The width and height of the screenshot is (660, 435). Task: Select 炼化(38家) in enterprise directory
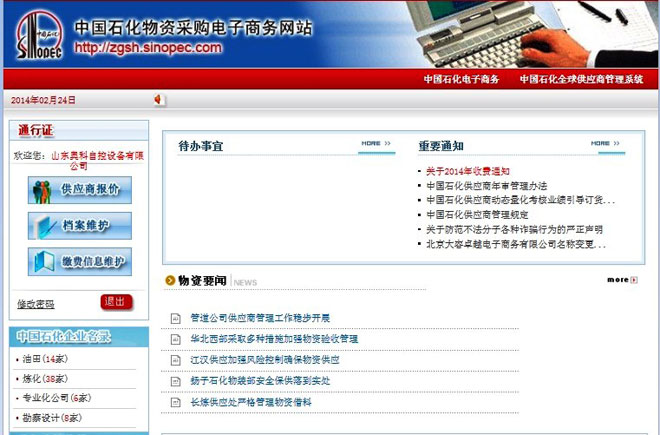(x=45, y=379)
